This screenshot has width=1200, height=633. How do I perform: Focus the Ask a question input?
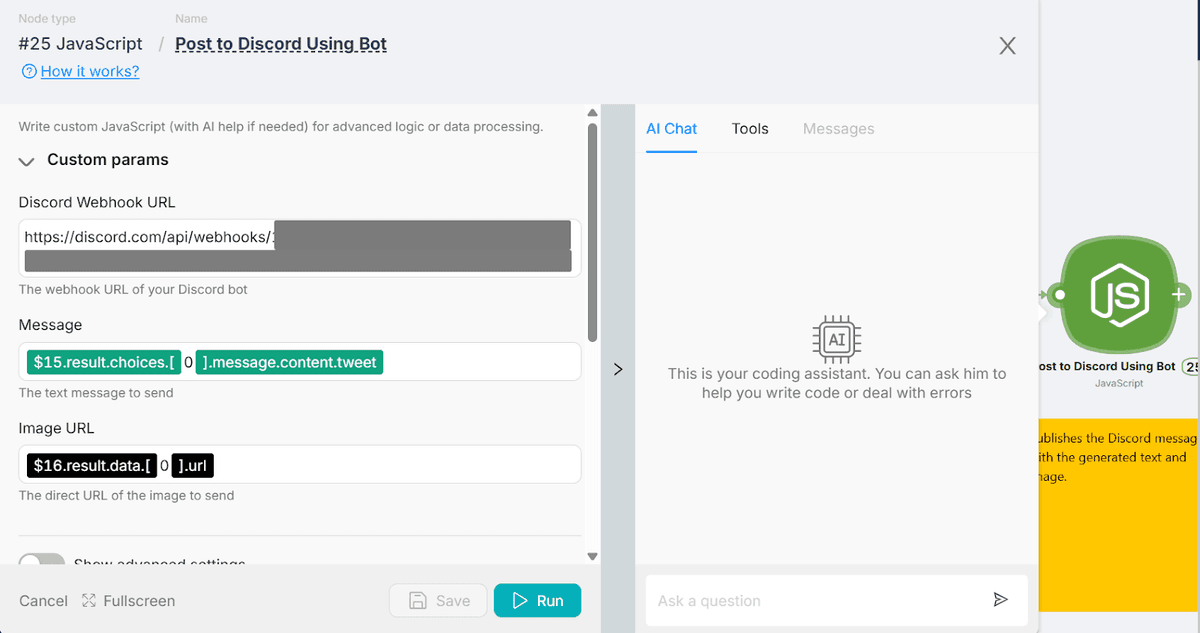point(815,601)
